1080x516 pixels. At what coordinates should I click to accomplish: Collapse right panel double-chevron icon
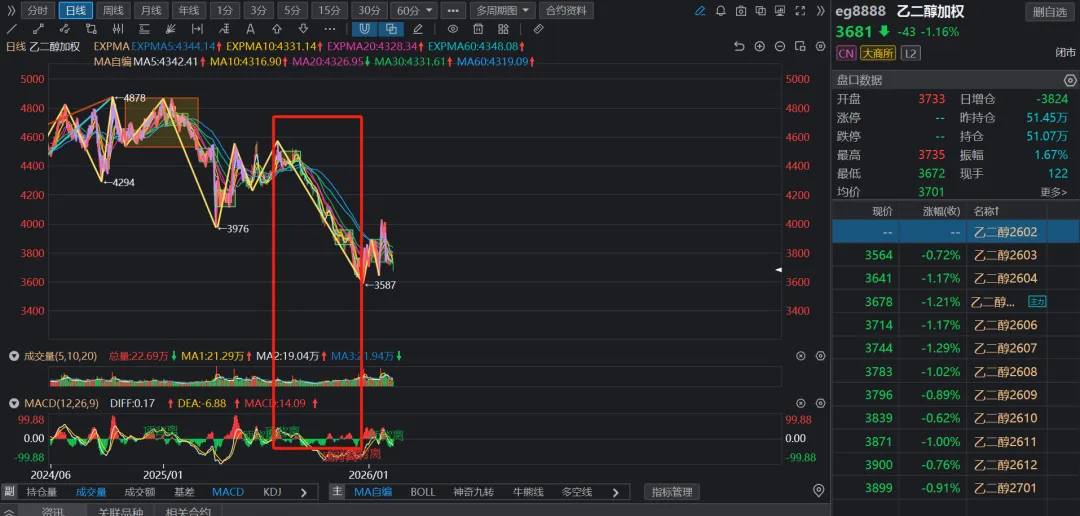coord(820,10)
